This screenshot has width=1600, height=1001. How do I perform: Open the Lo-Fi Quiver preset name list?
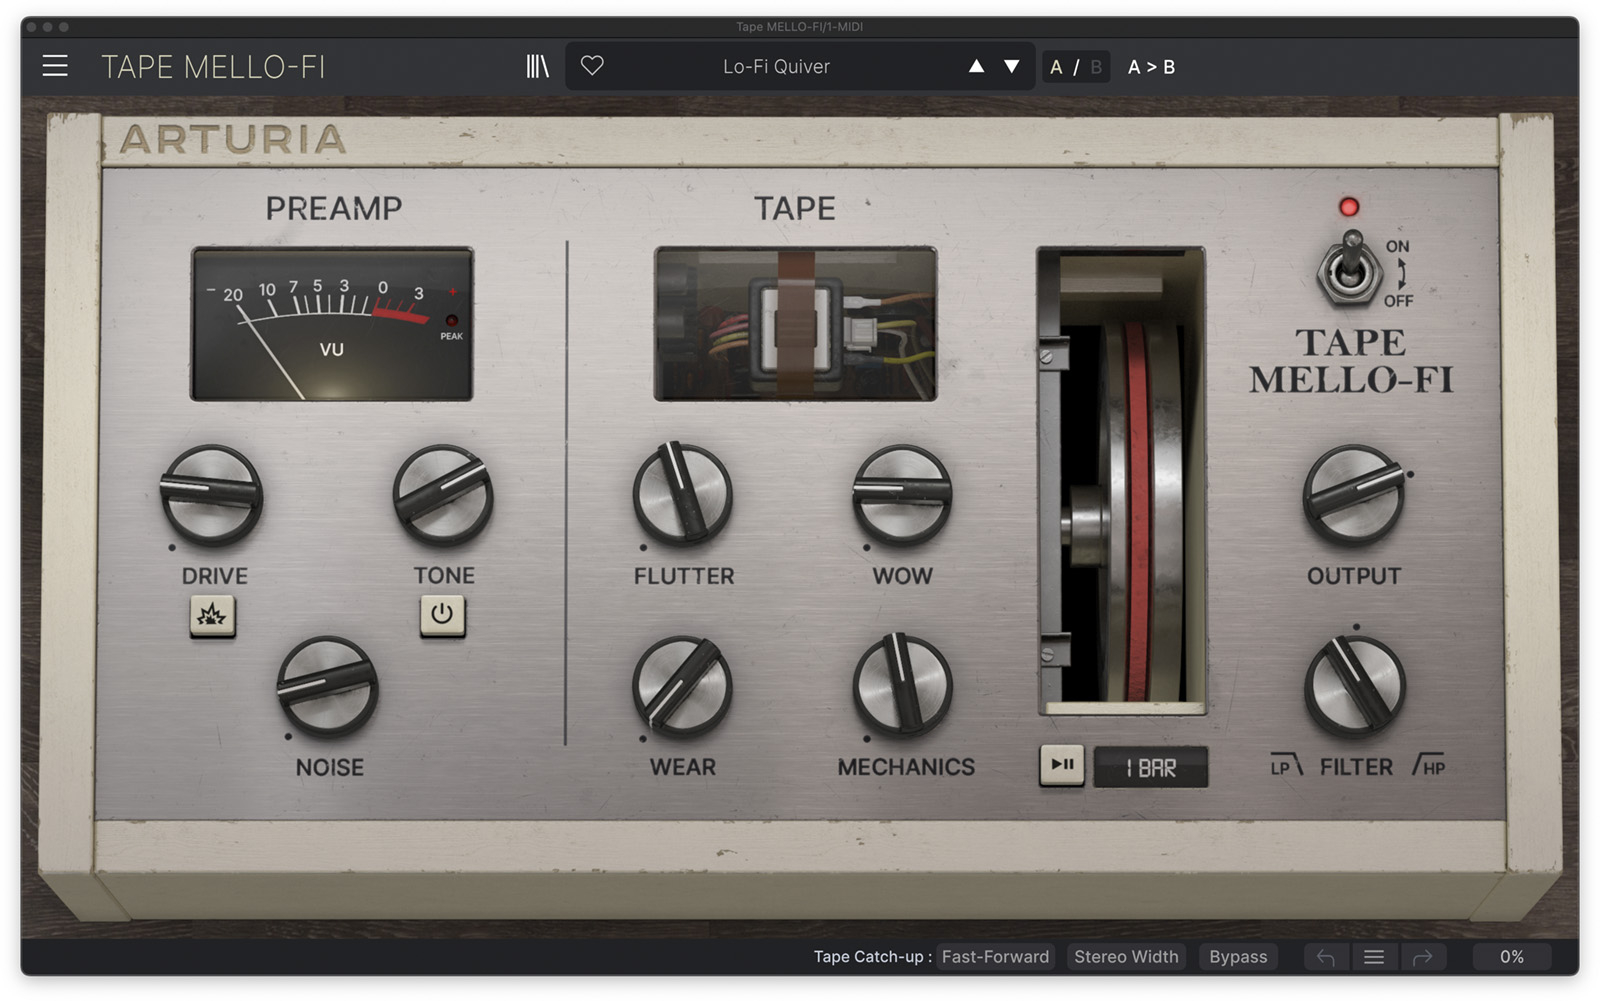[x=776, y=67]
